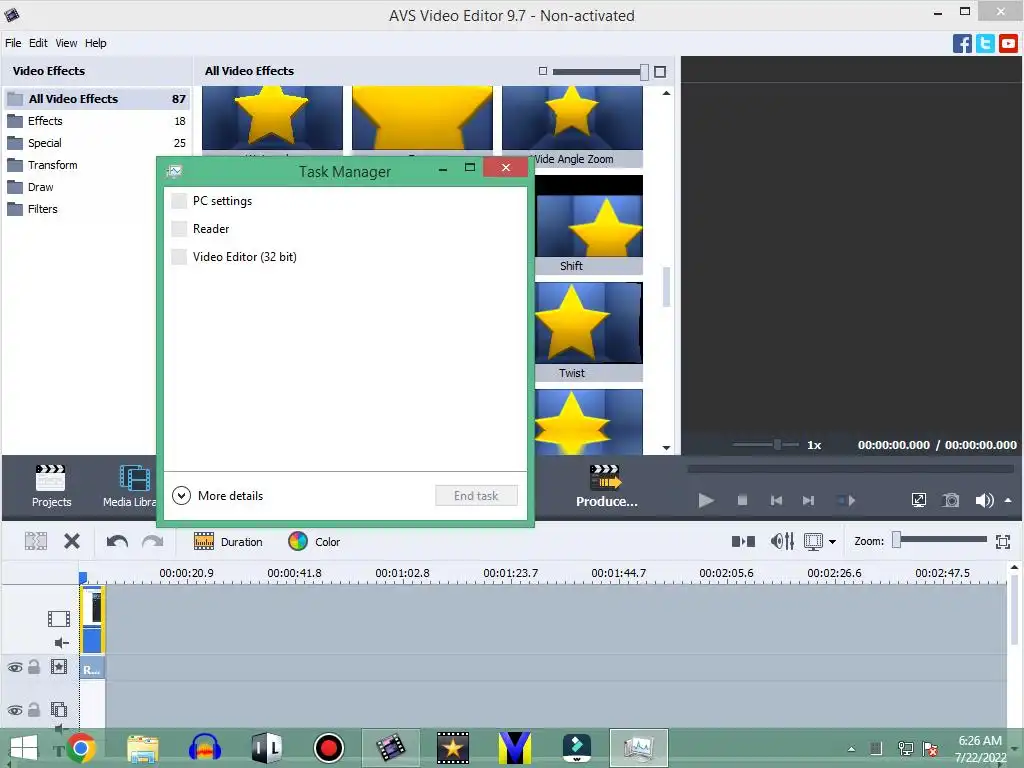Switch to storyboard view icon

pos(743,541)
